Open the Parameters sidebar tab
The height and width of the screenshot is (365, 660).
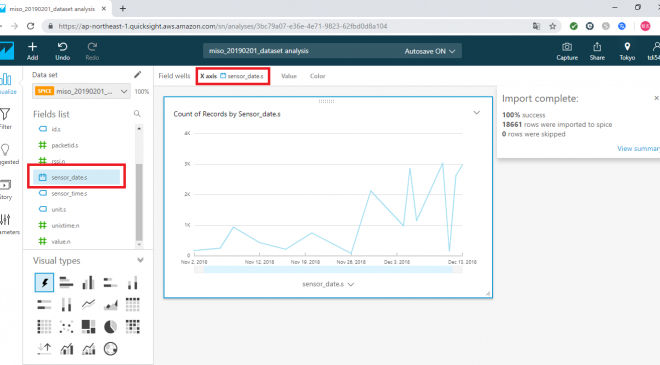(6, 224)
